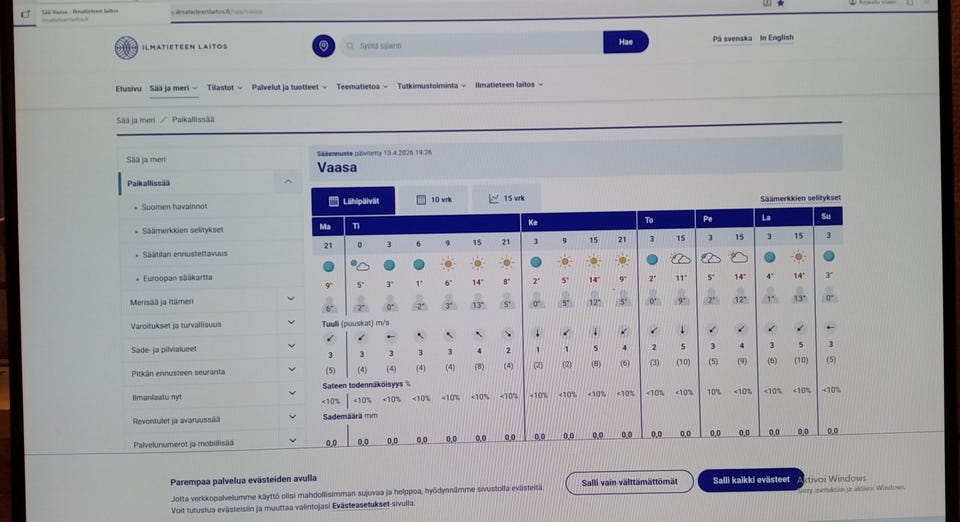Open Säämerkkien selitykset sidebar link
960x522 pixels.
coord(182,230)
